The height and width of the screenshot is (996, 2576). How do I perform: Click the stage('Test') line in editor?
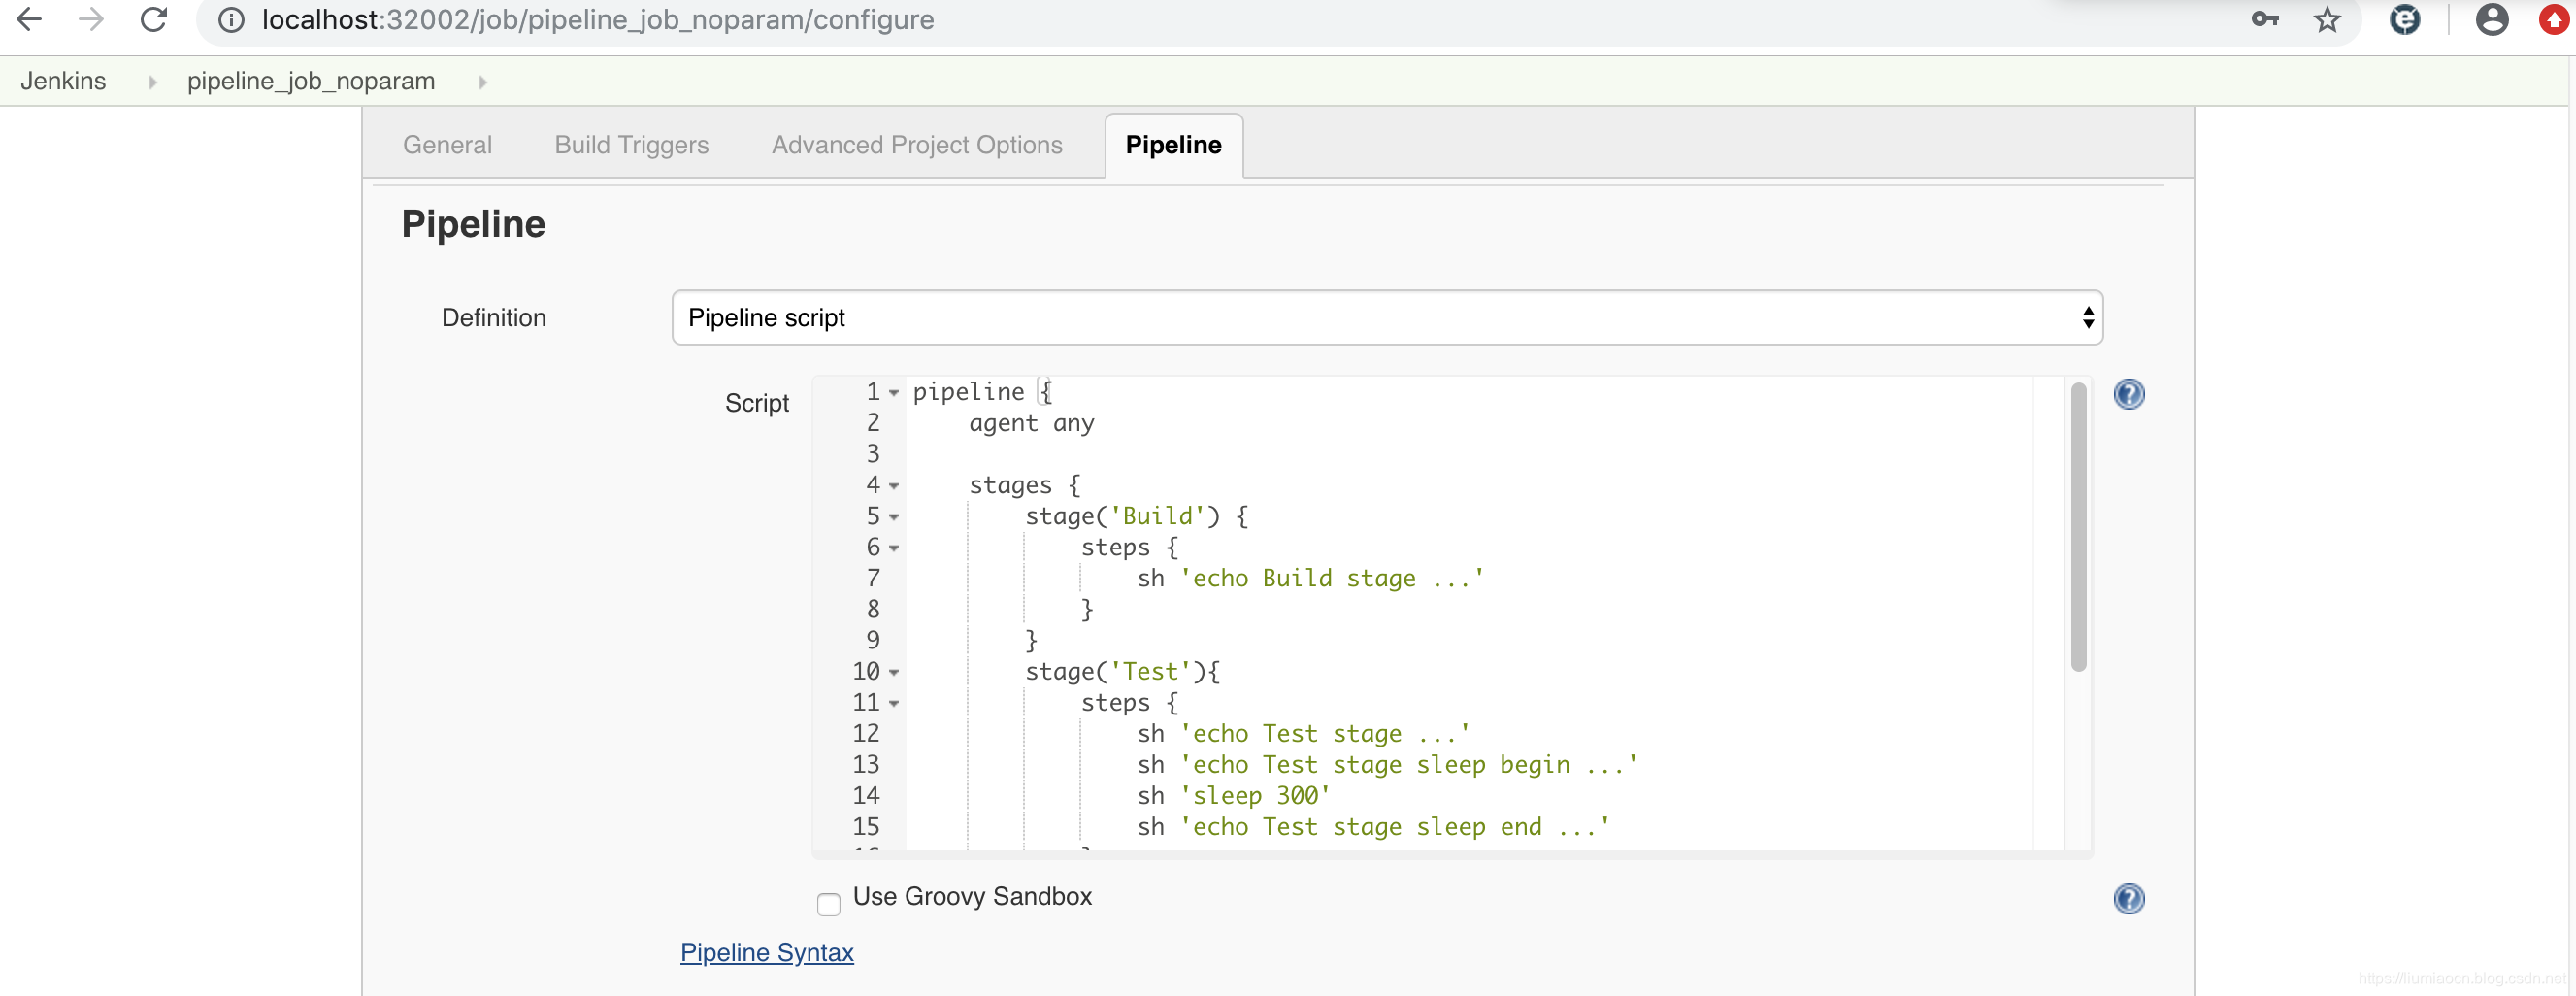tap(1122, 671)
